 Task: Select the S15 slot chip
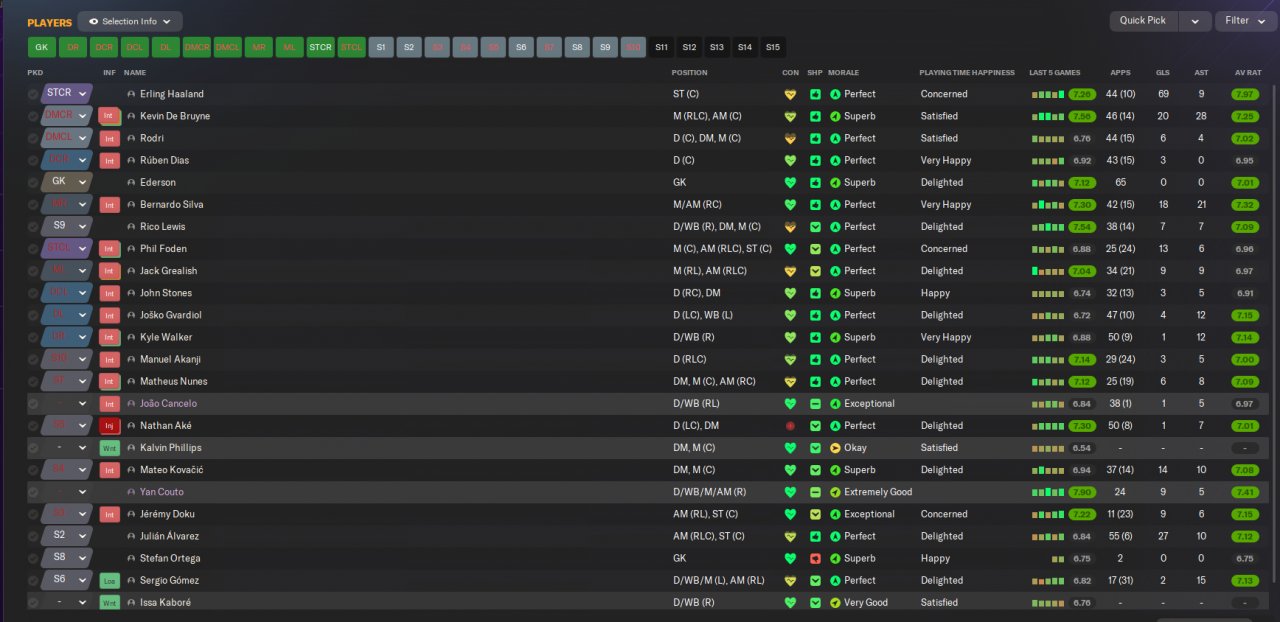pyautogui.click(x=773, y=47)
